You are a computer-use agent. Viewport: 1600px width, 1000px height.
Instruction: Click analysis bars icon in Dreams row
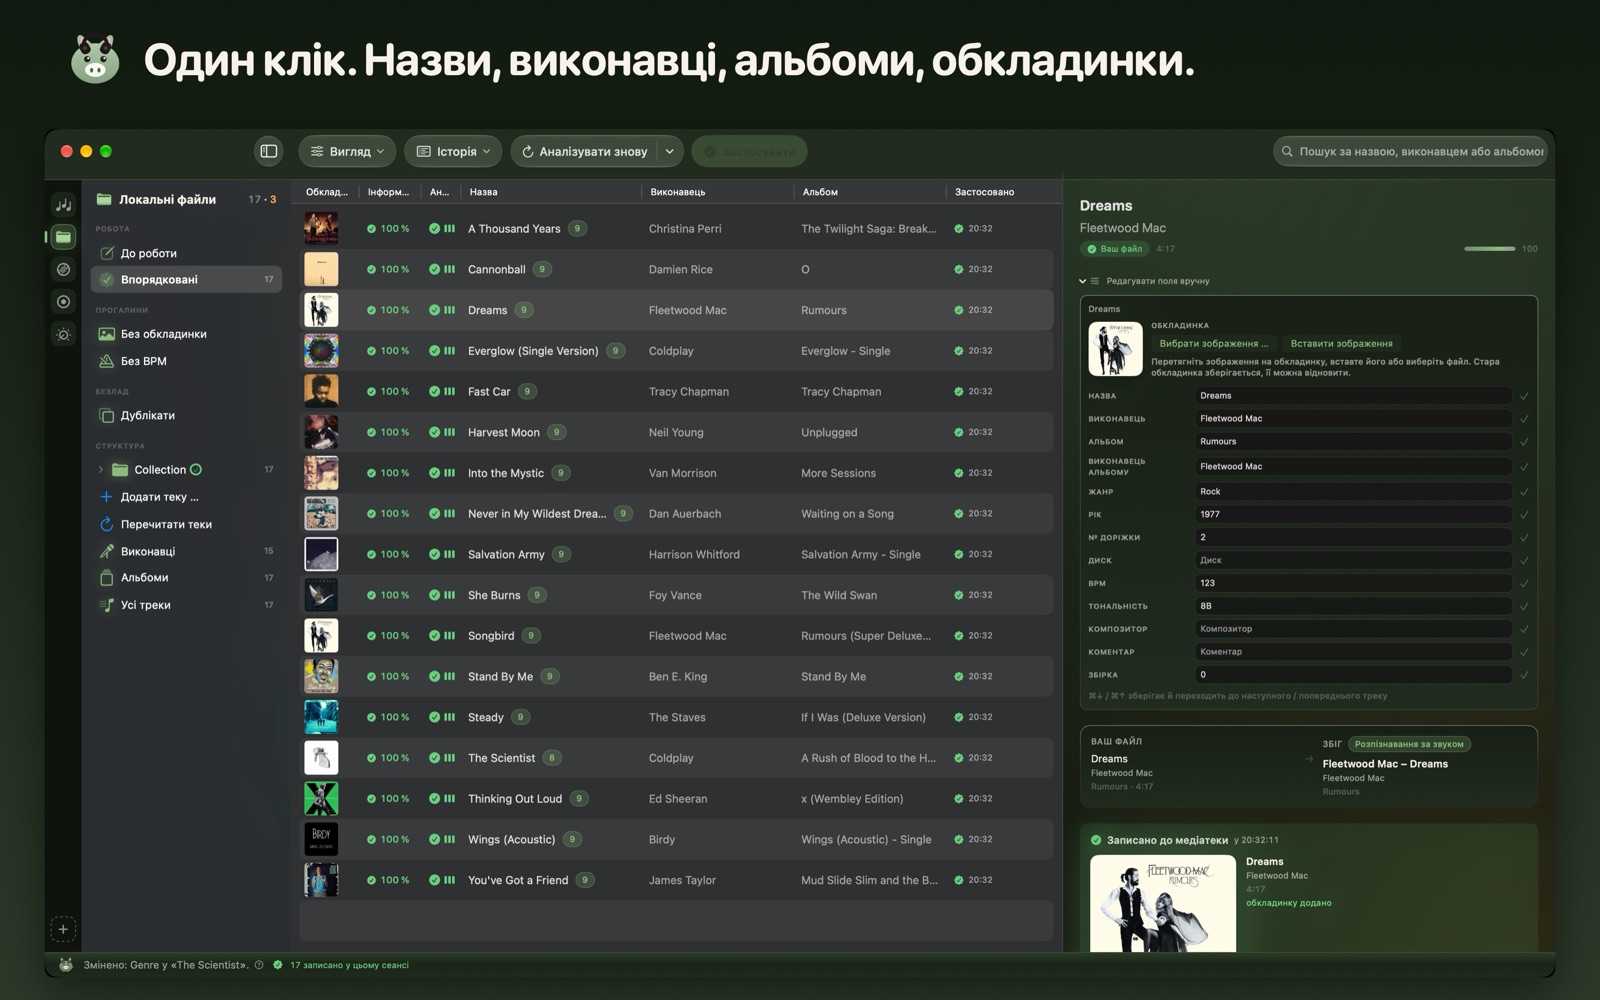(449, 310)
